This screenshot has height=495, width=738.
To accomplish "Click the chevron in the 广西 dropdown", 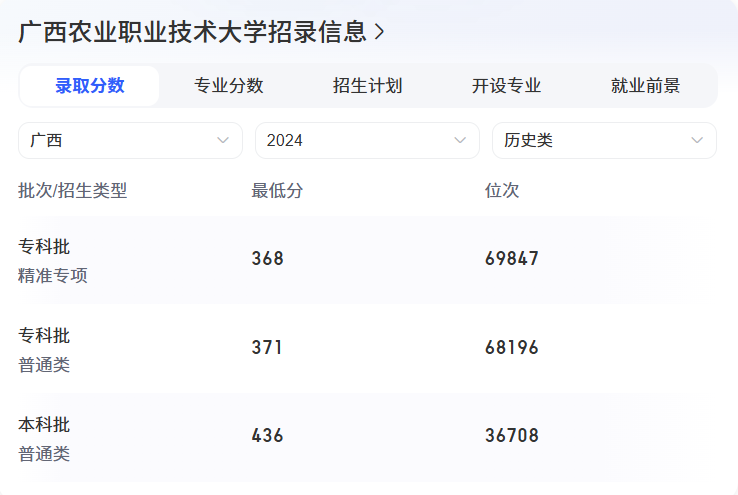I will click(223, 140).
